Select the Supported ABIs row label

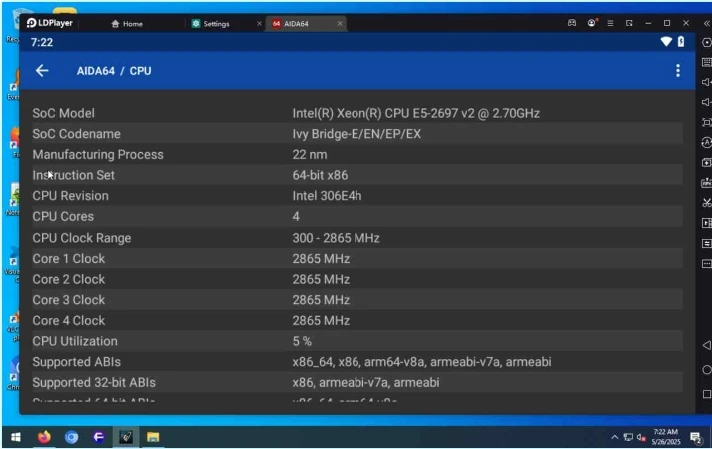pyautogui.click(x=77, y=362)
